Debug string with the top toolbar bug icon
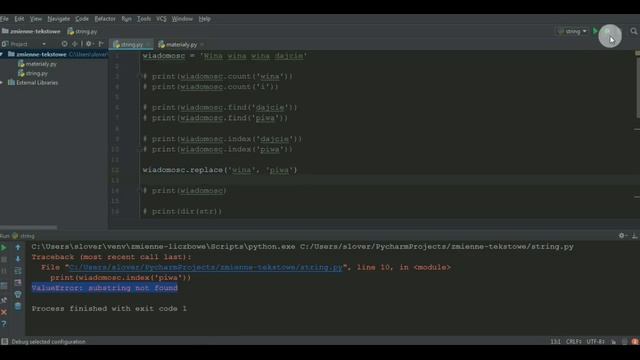640x360 pixels. 608,31
